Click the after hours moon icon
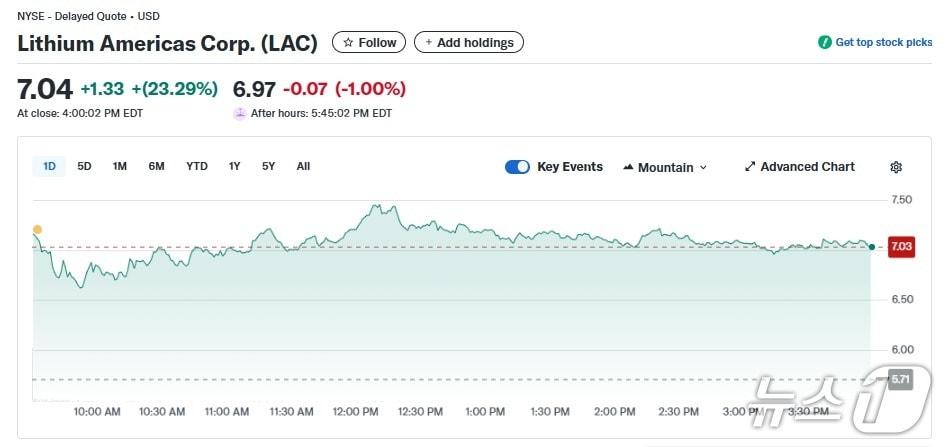Viewport: 945px width, 447px height. pos(240,114)
